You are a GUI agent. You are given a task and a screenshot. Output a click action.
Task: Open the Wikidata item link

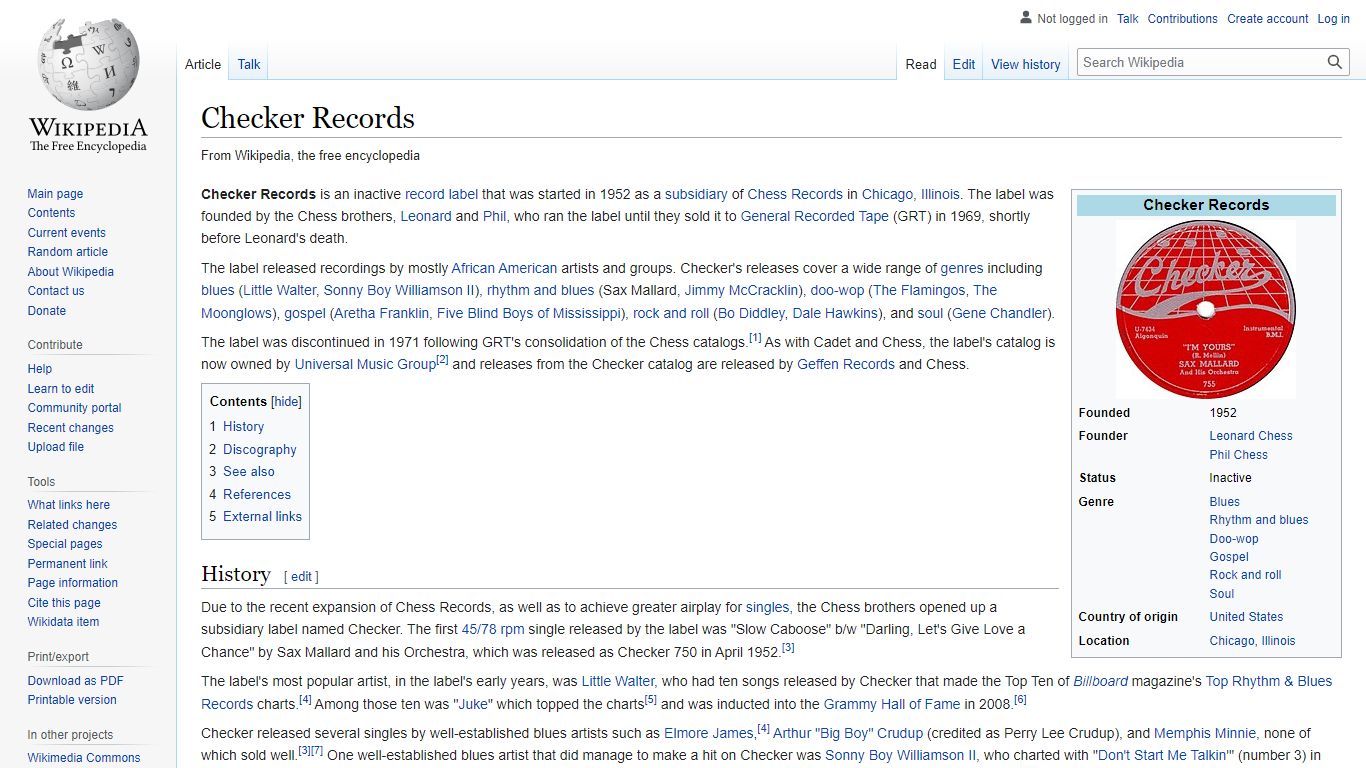pos(63,622)
